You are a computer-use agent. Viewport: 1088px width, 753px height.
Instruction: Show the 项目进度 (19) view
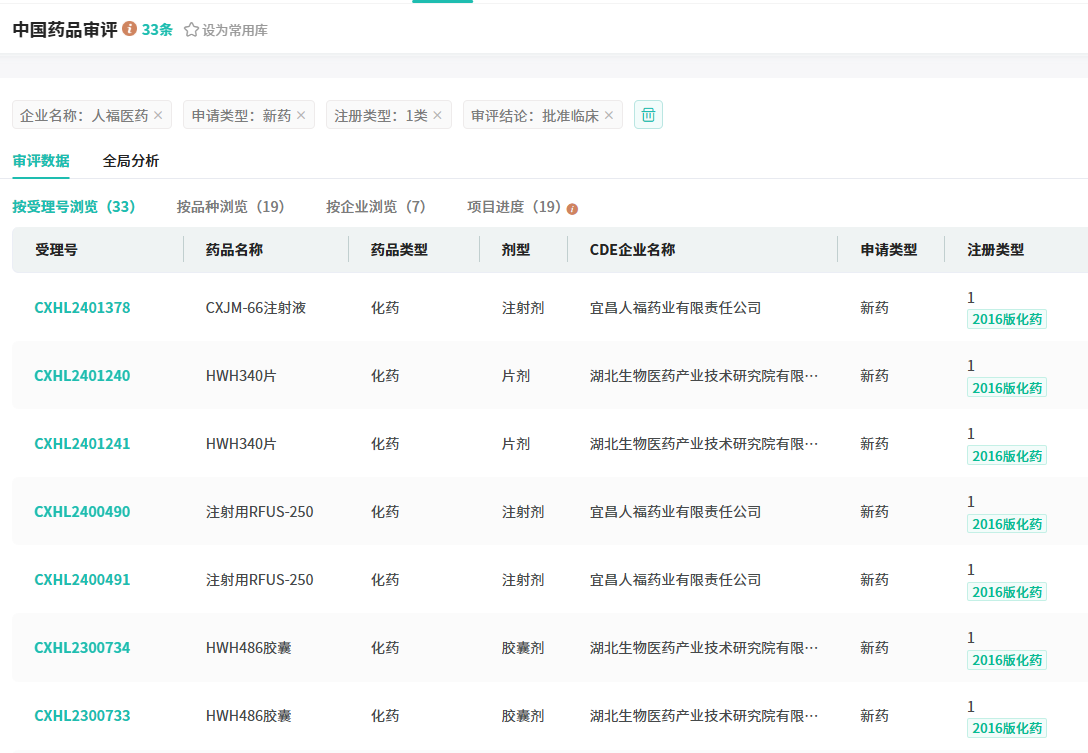point(514,207)
